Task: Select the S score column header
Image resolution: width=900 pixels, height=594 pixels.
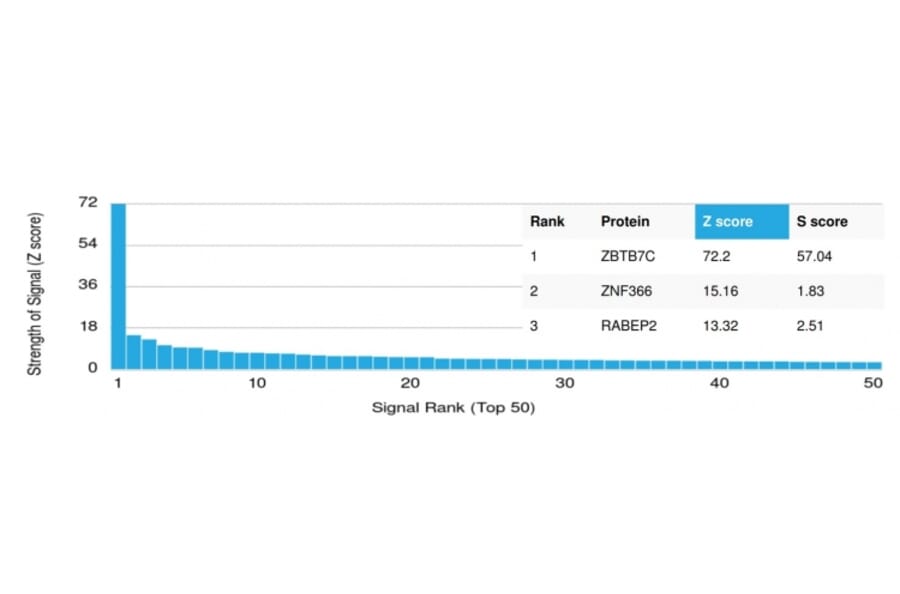Action: [x=821, y=221]
